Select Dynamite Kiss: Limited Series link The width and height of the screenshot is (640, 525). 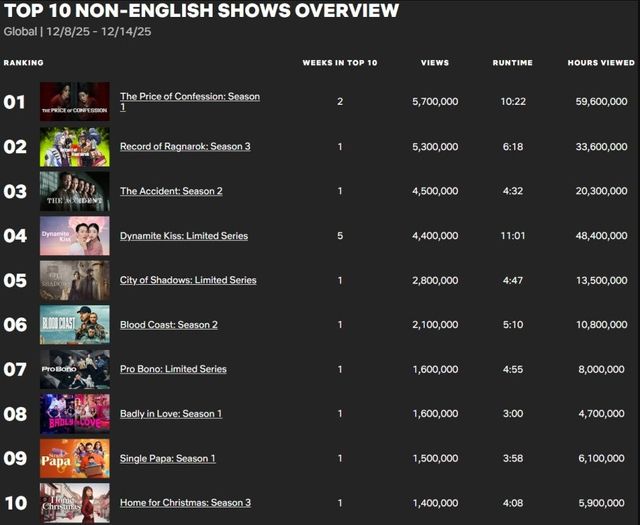click(183, 236)
